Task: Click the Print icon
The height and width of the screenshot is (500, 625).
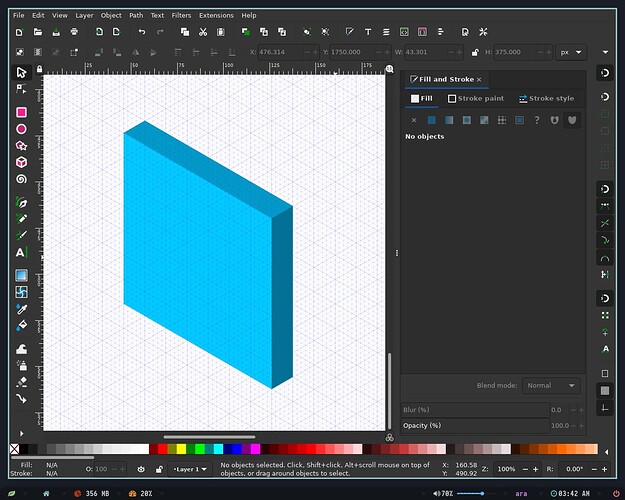Action: (74, 32)
